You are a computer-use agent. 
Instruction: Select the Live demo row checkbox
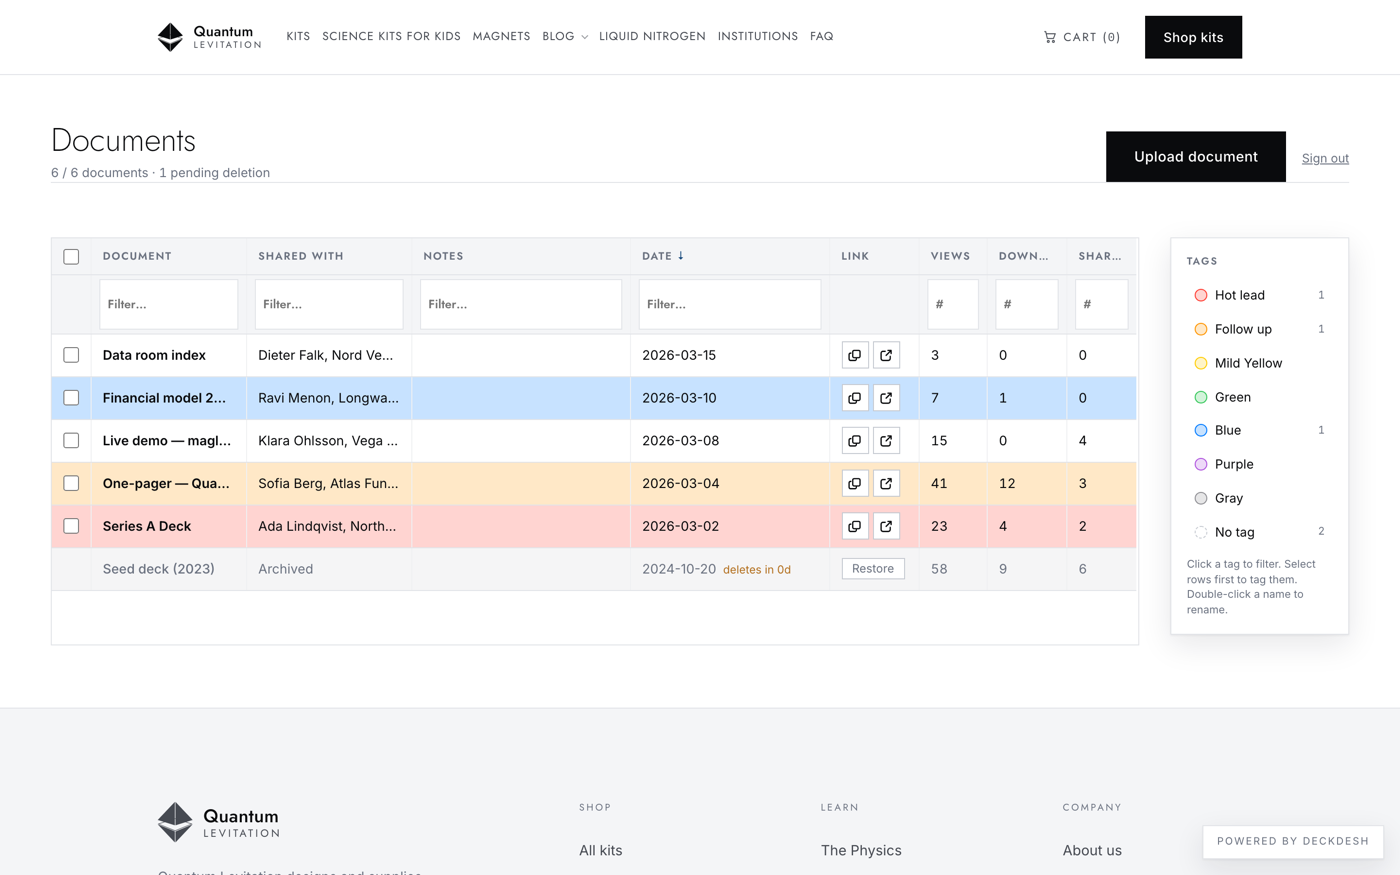click(71, 441)
